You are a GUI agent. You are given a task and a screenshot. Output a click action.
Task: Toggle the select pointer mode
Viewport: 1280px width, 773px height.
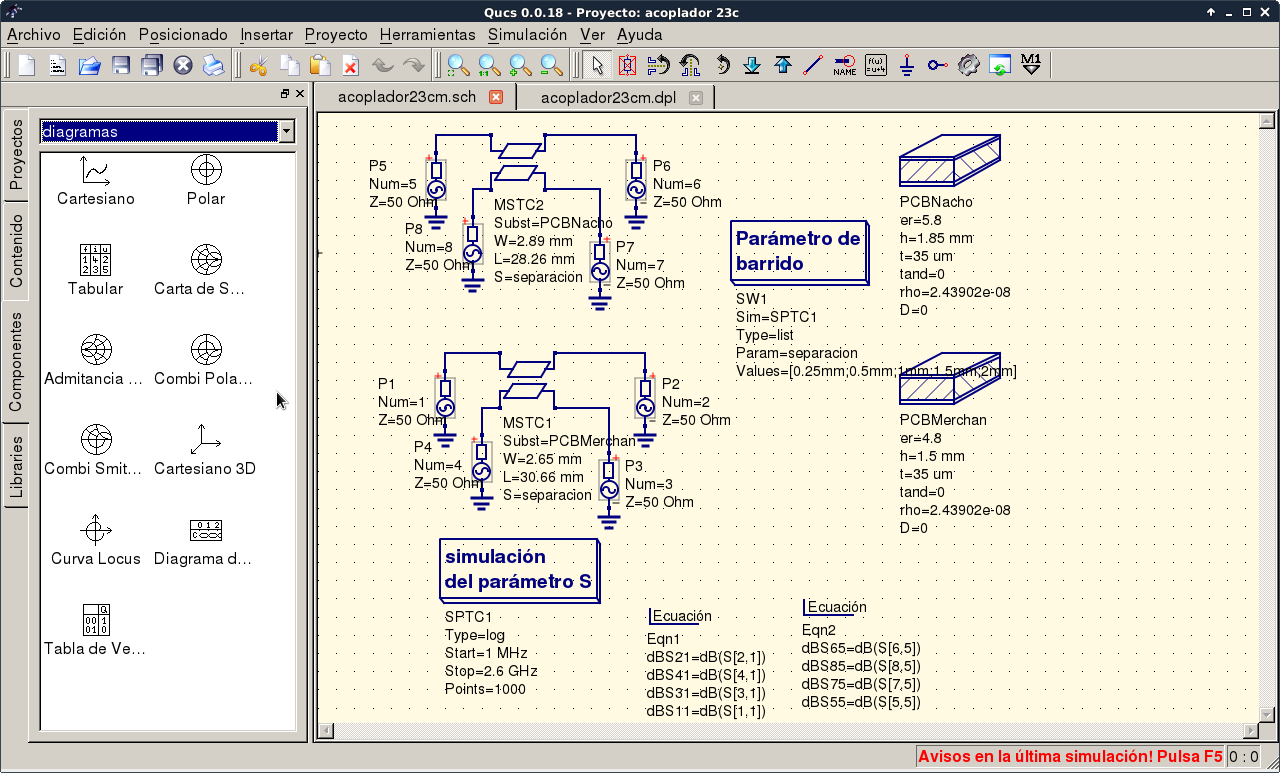click(597, 66)
